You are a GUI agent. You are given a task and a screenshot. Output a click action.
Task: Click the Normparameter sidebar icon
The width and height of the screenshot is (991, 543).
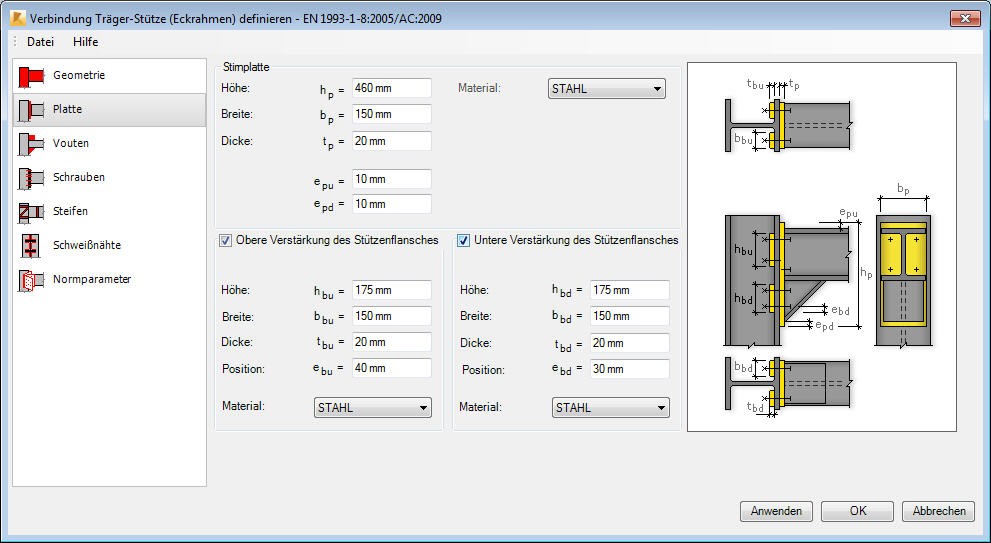pyautogui.click(x=30, y=280)
